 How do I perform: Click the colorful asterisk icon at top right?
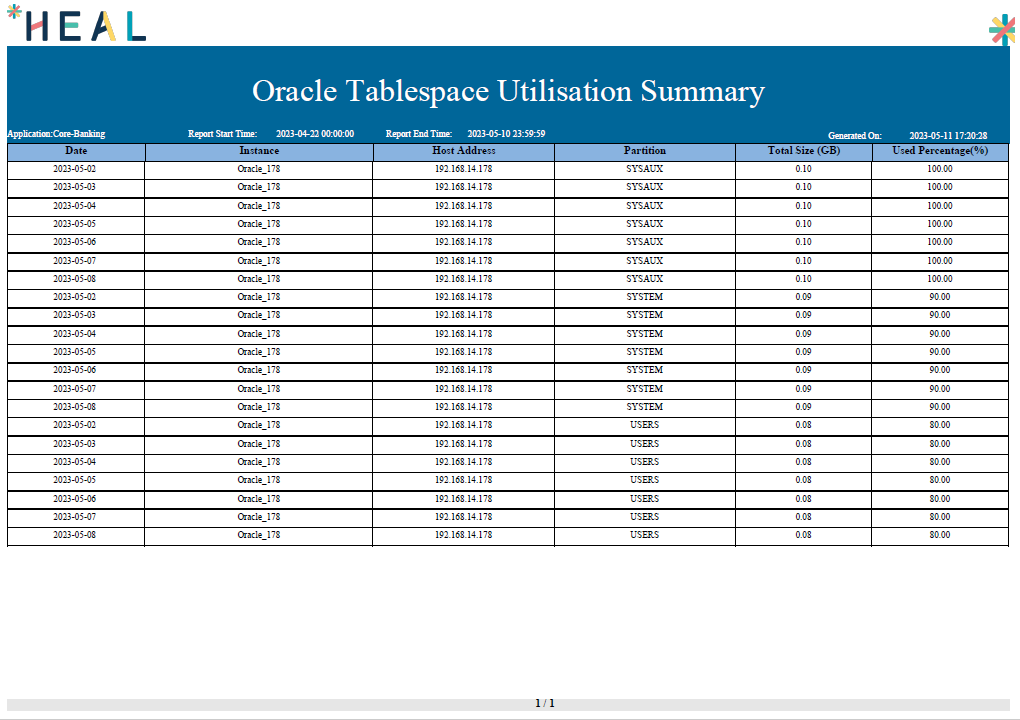pos(1001,30)
